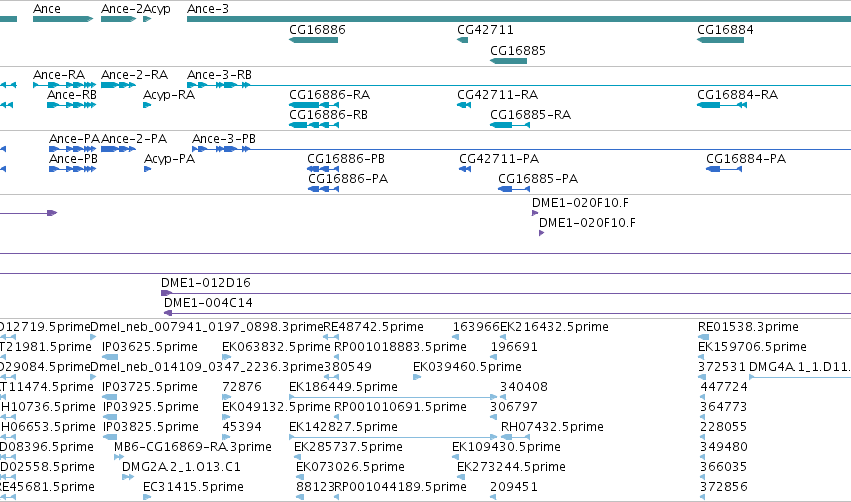Viewport: 851px width, 502px height.
Task: Open the Dmel_neb_007941_0197_0898.3prime label
Action: coord(207,327)
